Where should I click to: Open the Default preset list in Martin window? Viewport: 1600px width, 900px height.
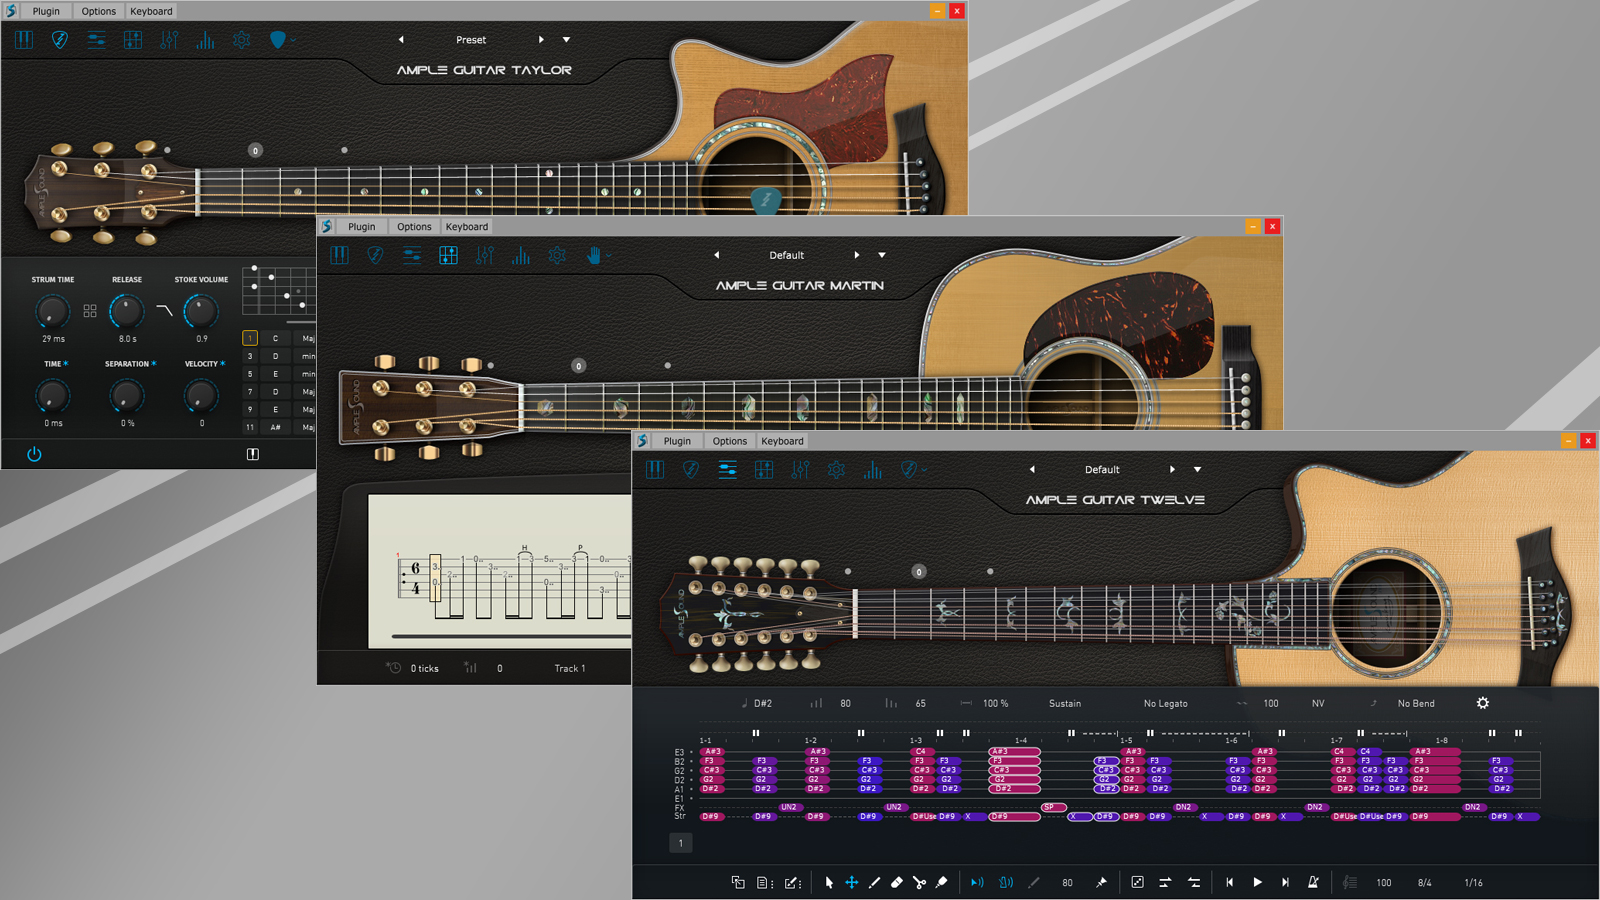click(x=882, y=255)
